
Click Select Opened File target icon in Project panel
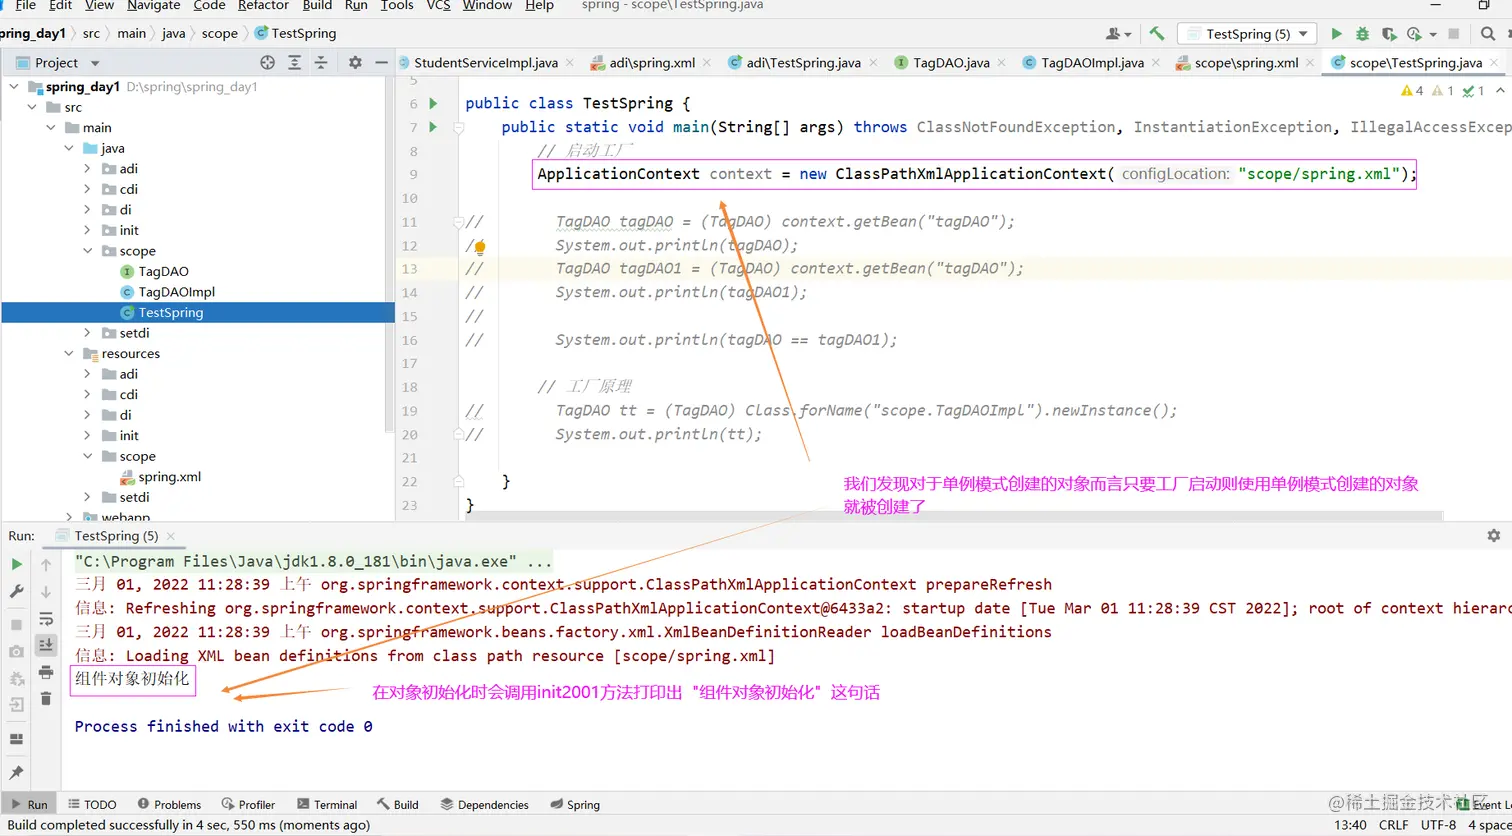(x=267, y=62)
